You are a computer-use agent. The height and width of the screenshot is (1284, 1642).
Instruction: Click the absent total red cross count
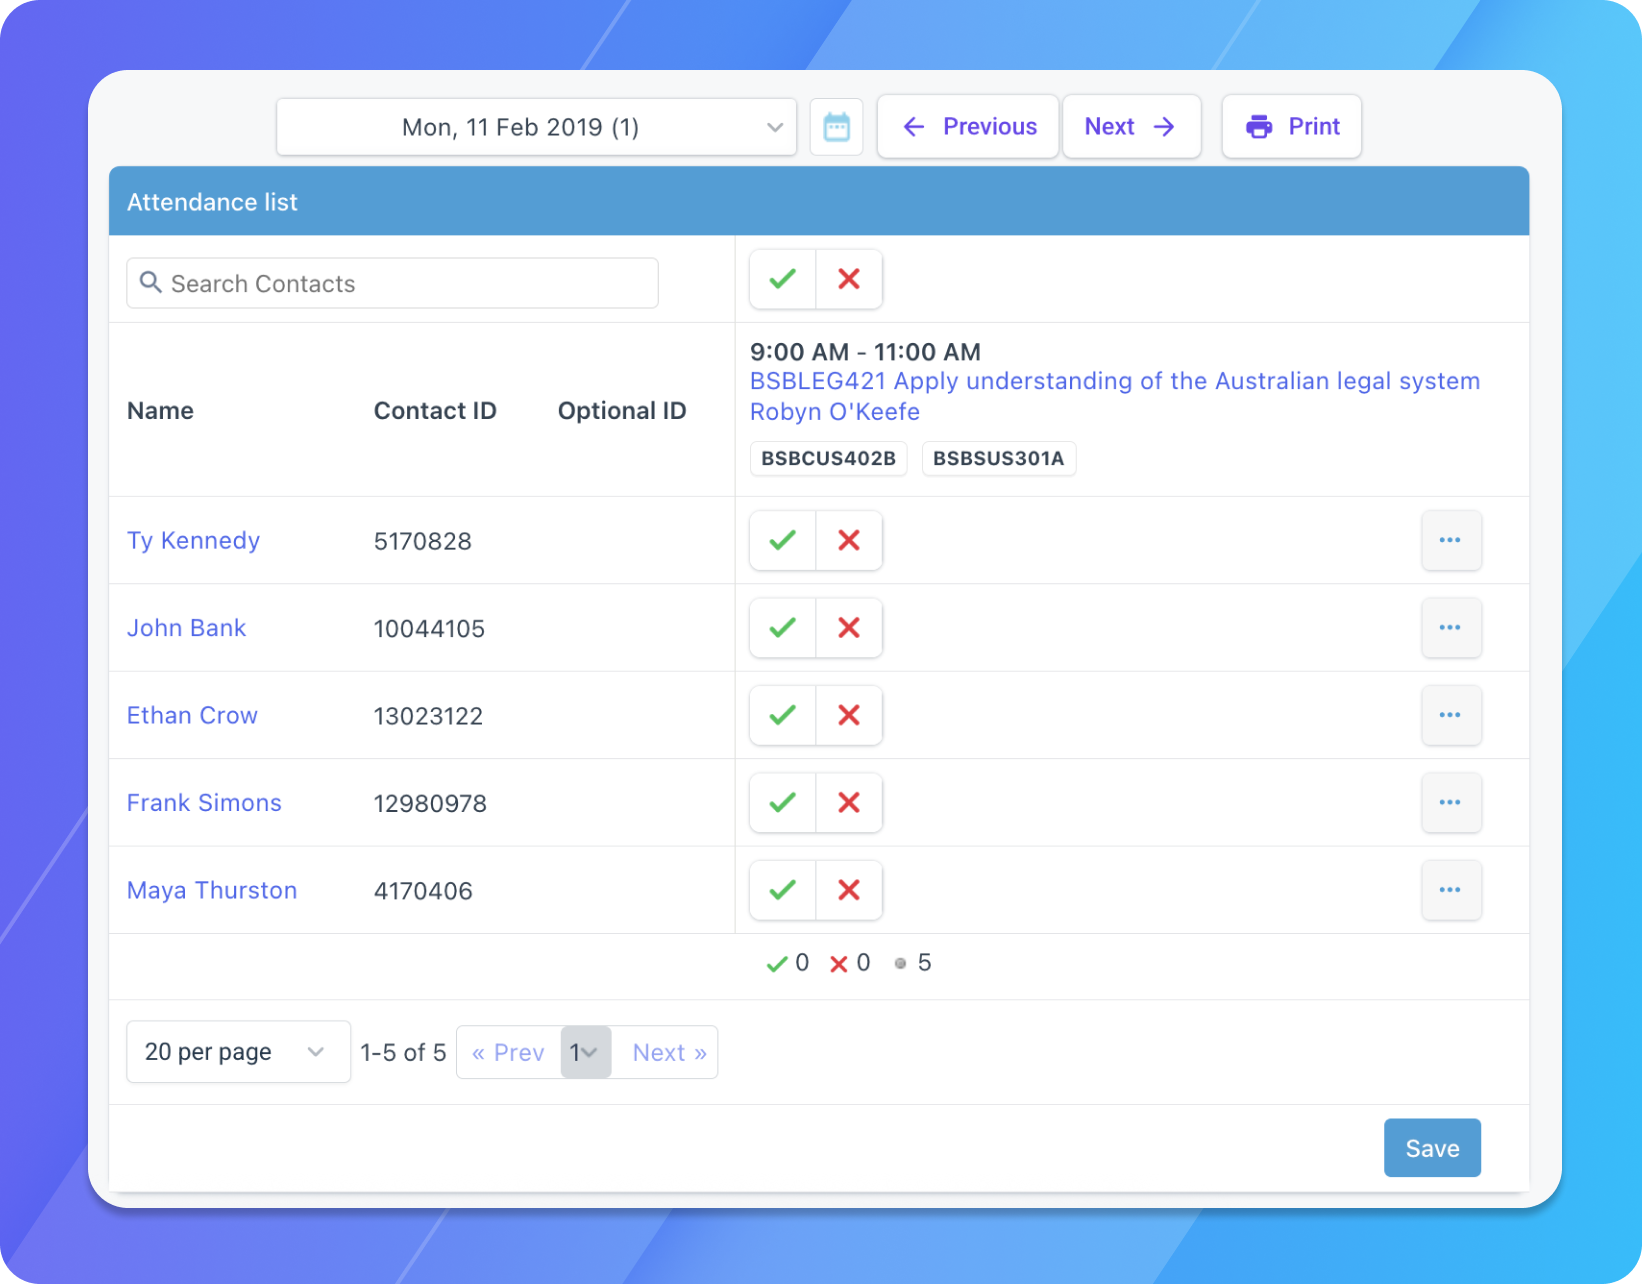(850, 963)
